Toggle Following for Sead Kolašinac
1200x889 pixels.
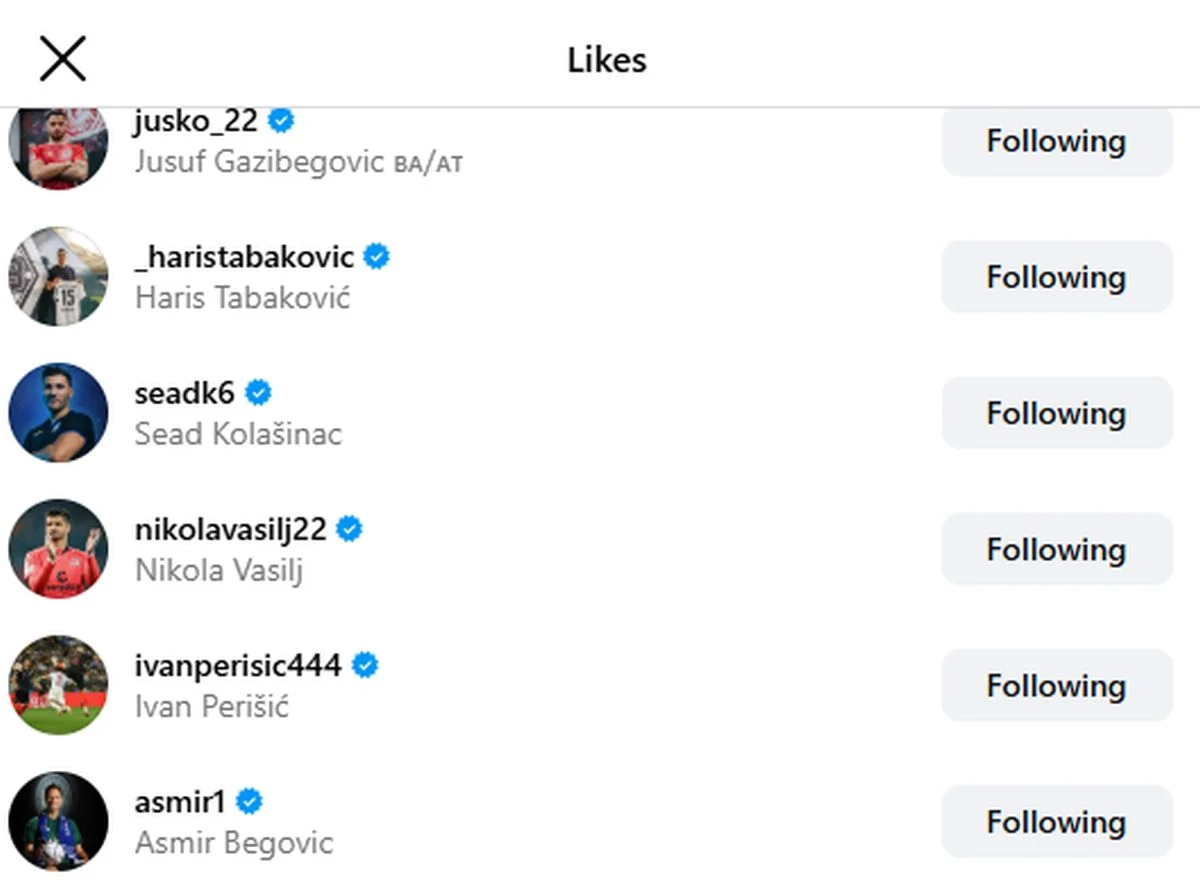[x=1056, y=413]
